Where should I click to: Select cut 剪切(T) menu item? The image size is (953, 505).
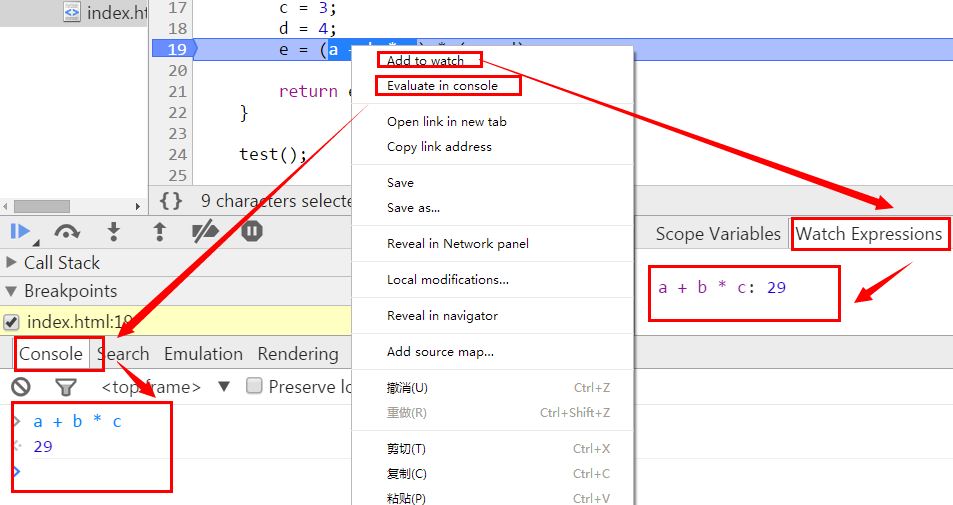[406, 448]
